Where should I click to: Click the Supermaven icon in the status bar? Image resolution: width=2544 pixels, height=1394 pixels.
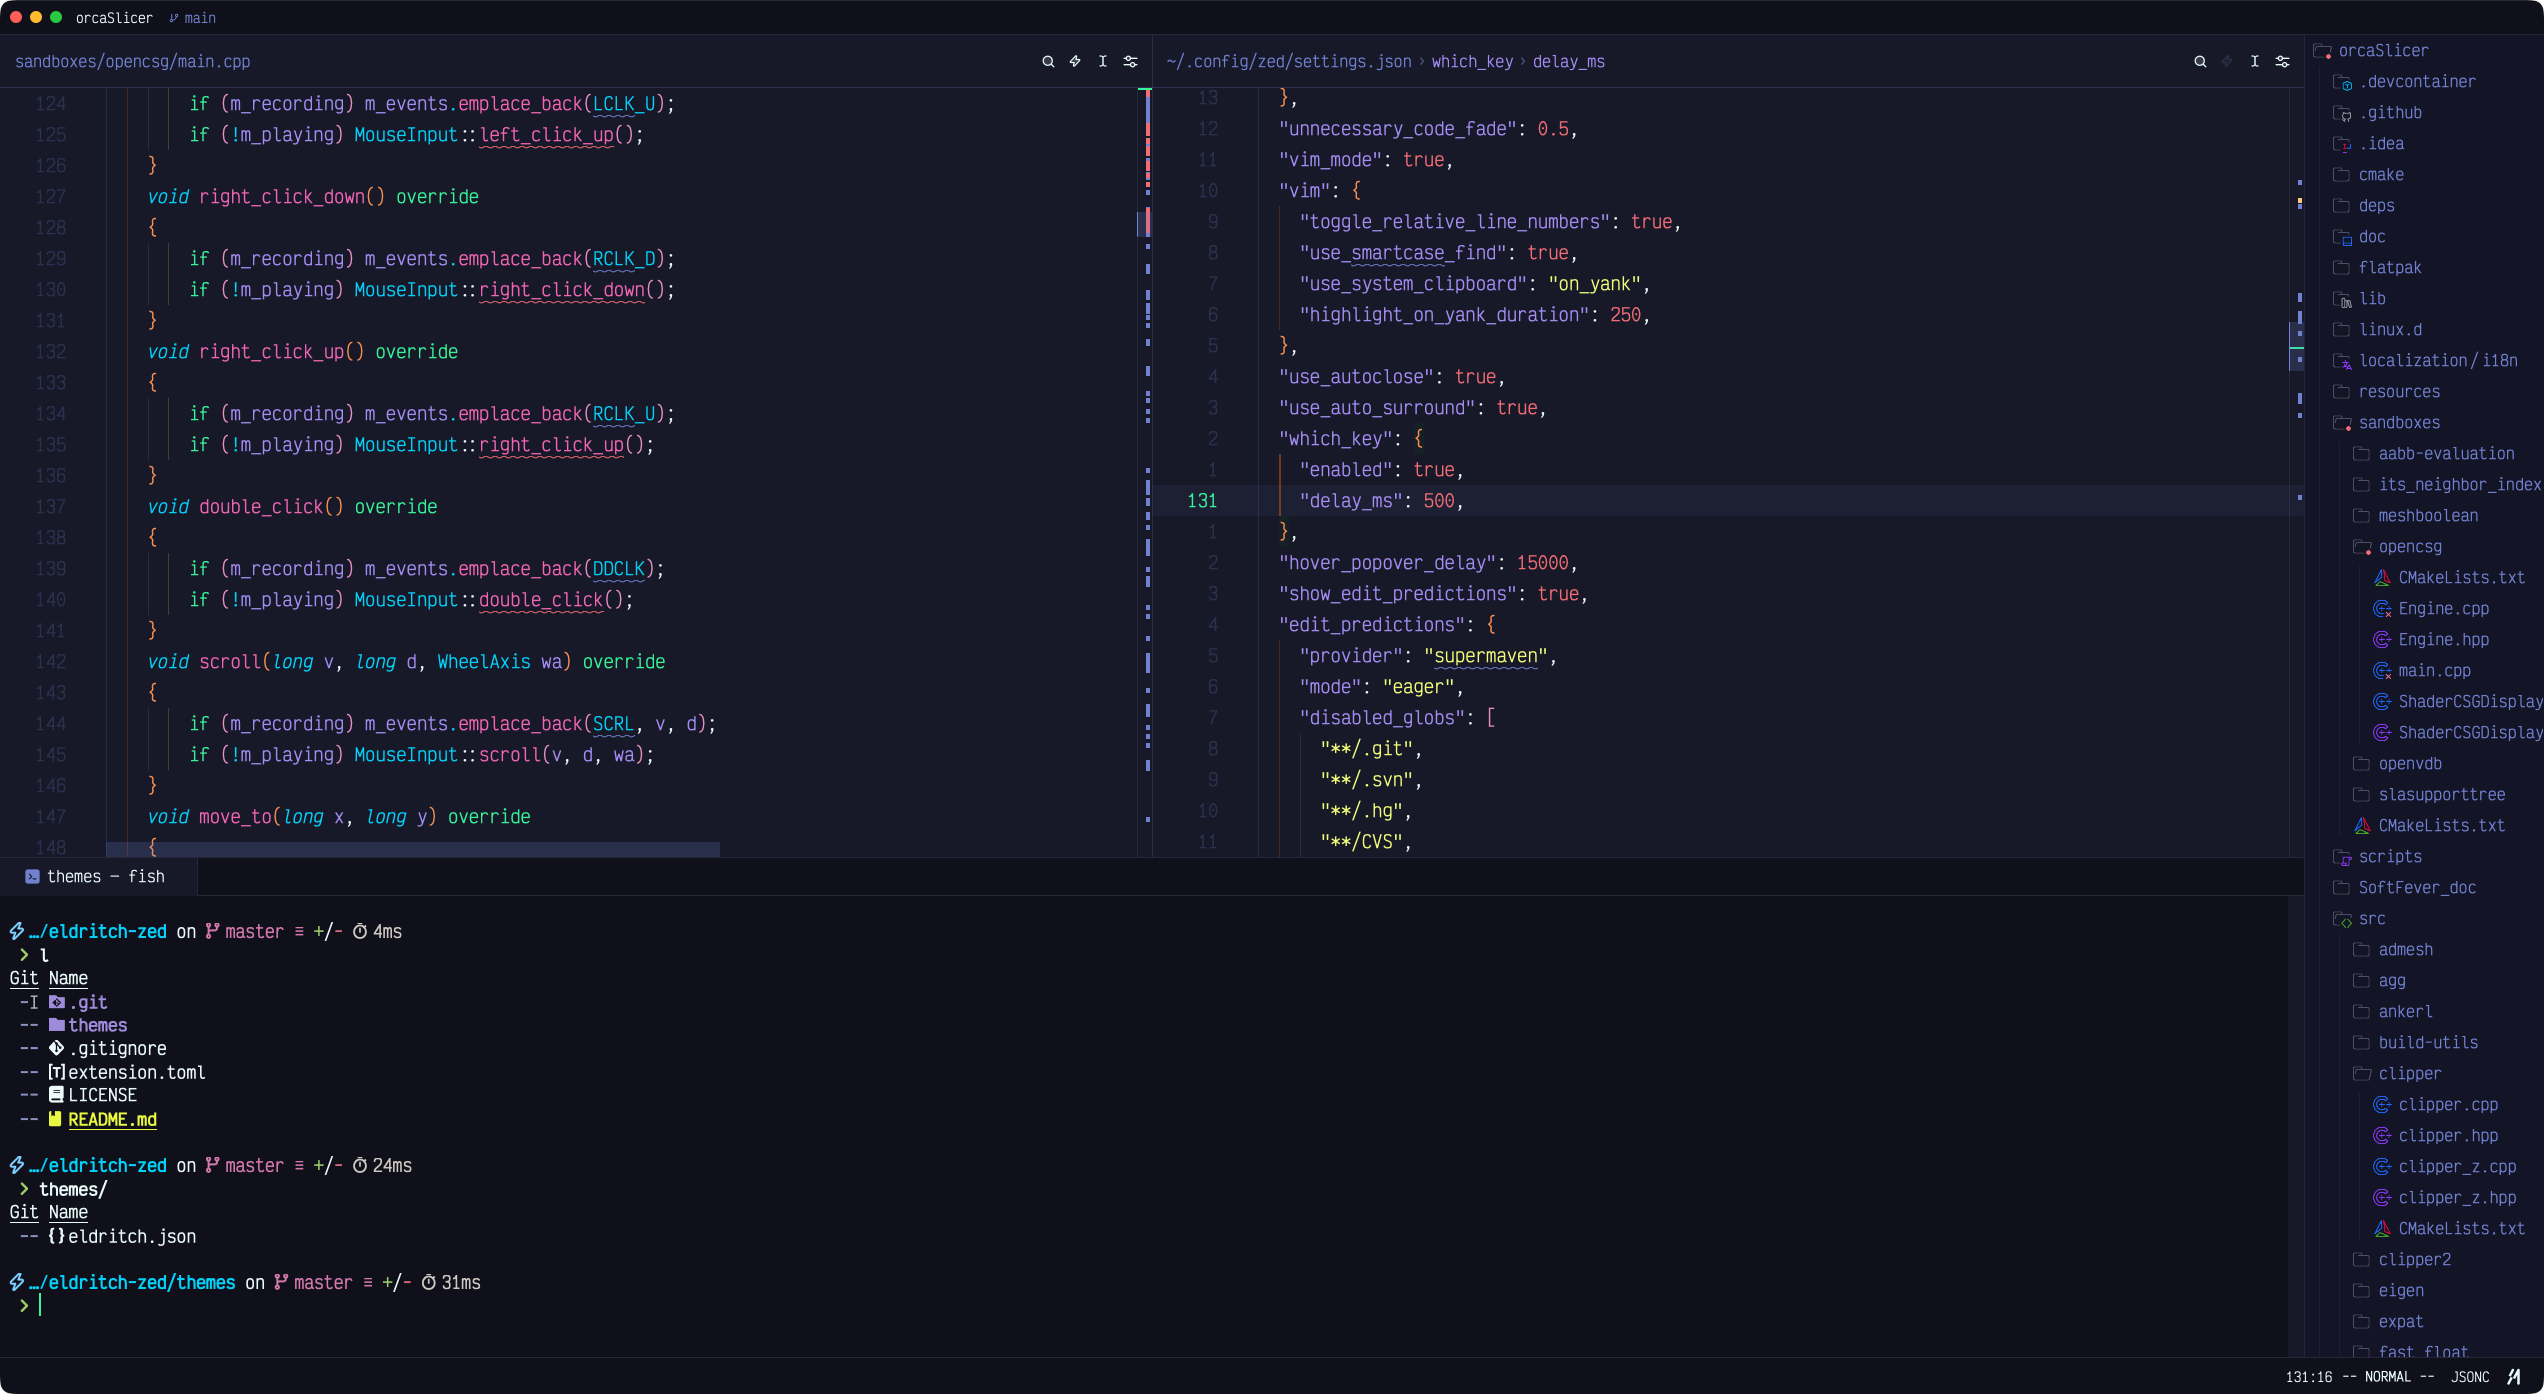click(x=2514, y=1377)
